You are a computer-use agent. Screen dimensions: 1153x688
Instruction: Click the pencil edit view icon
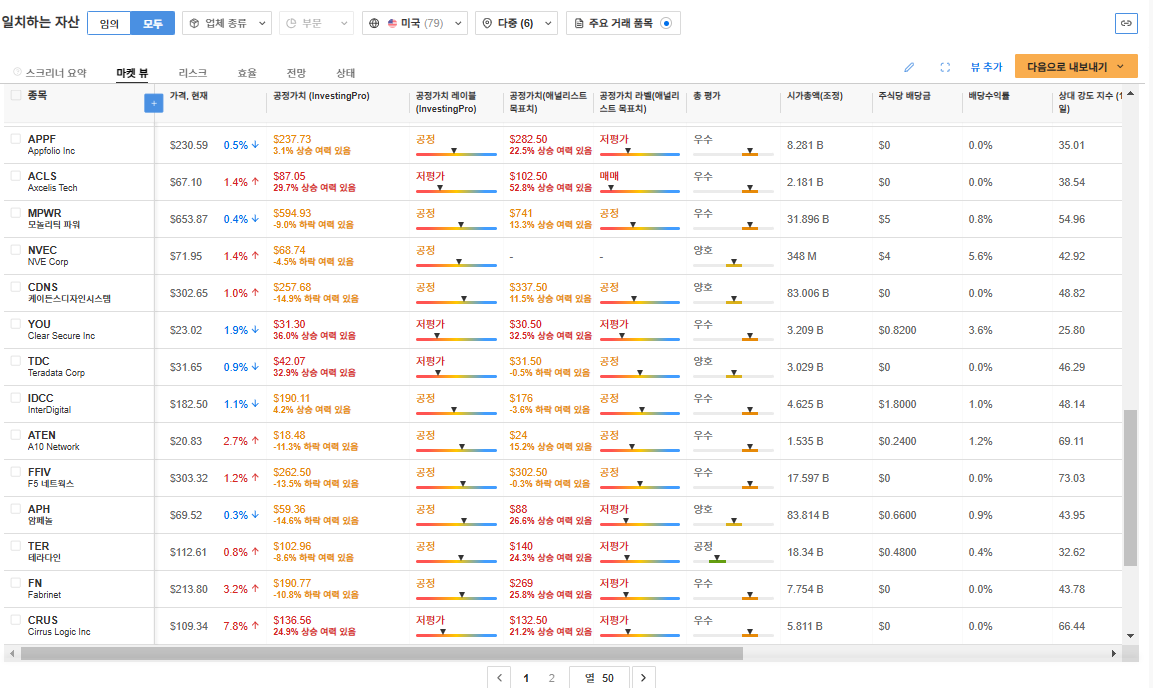[x=909, y=67]
